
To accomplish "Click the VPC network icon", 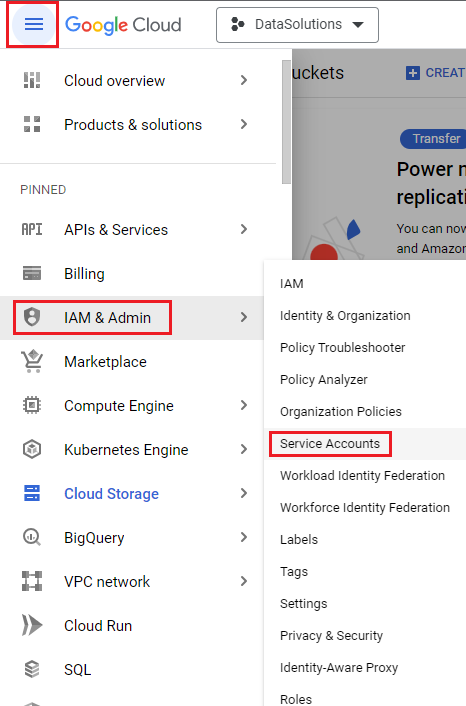I will [32, 581].
